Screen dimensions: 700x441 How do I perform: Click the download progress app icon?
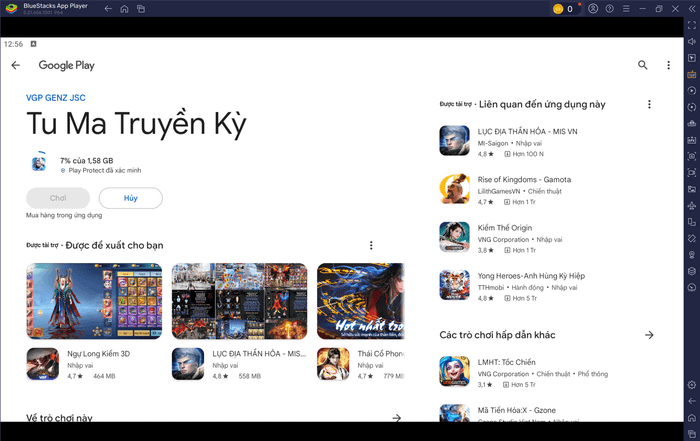pos(39,163)
